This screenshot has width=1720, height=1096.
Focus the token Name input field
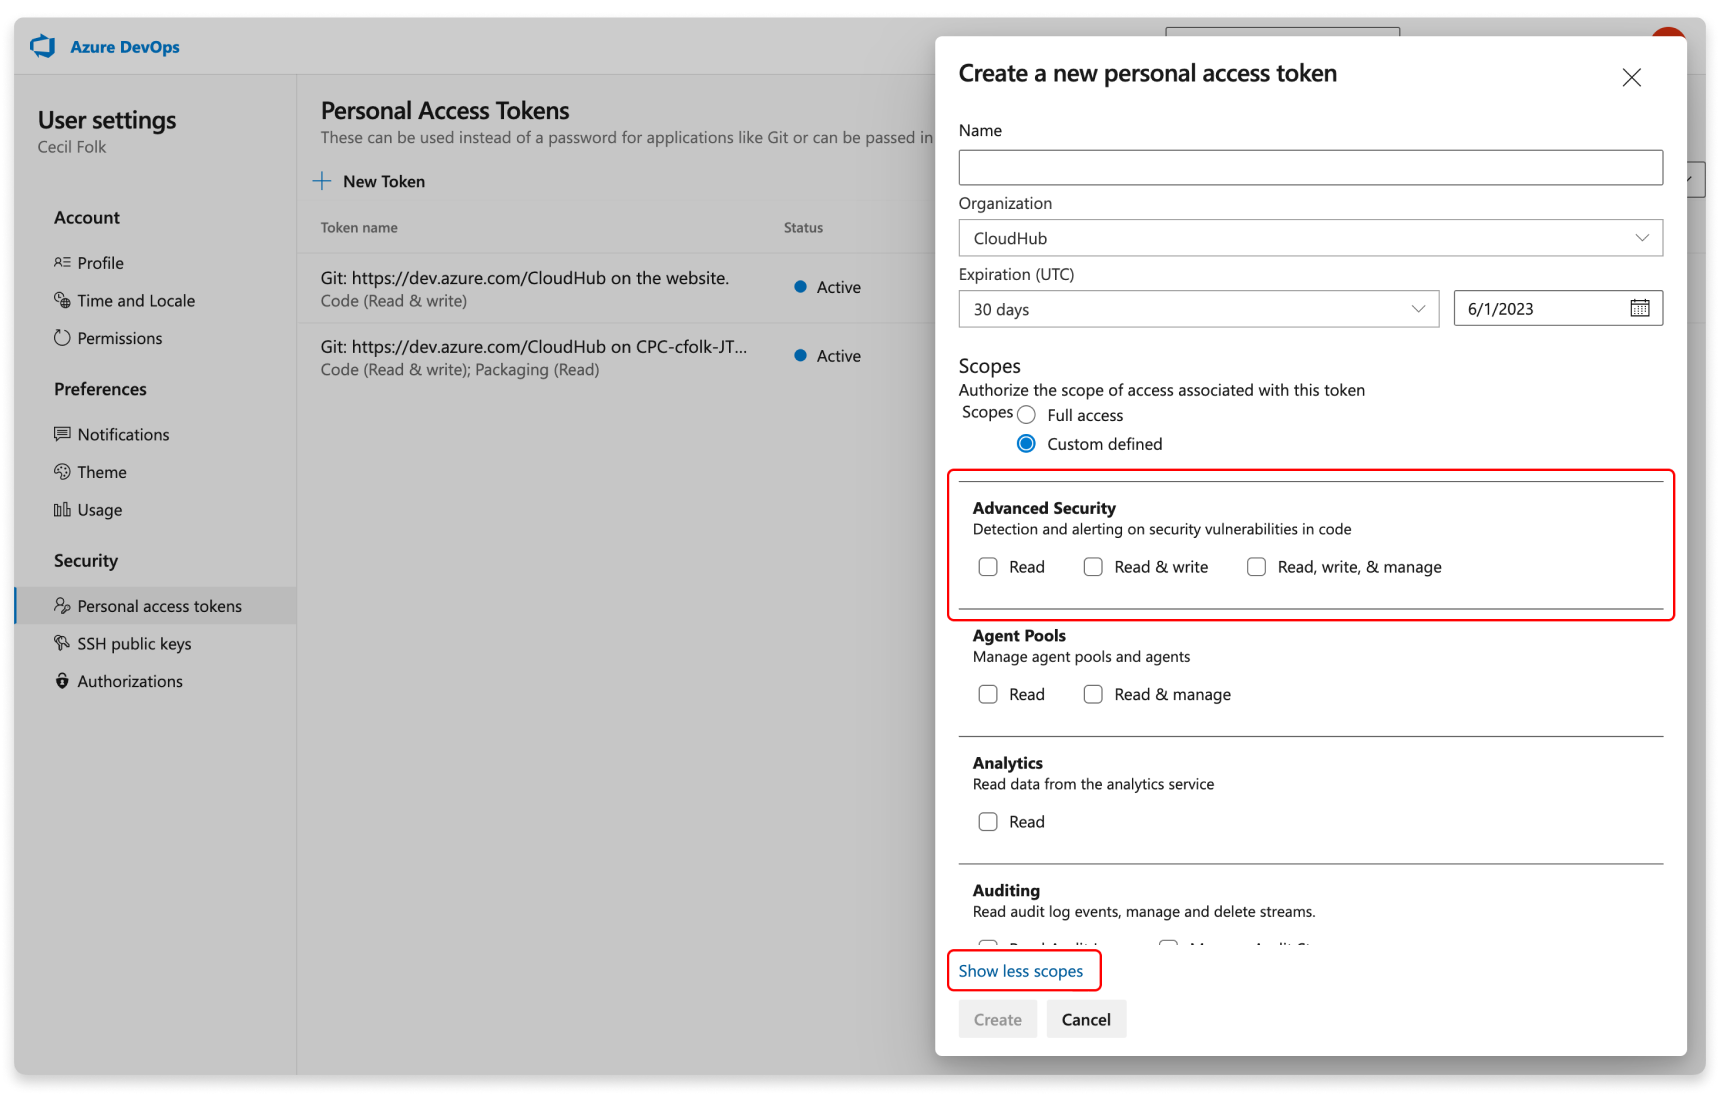click(1310, 167)
